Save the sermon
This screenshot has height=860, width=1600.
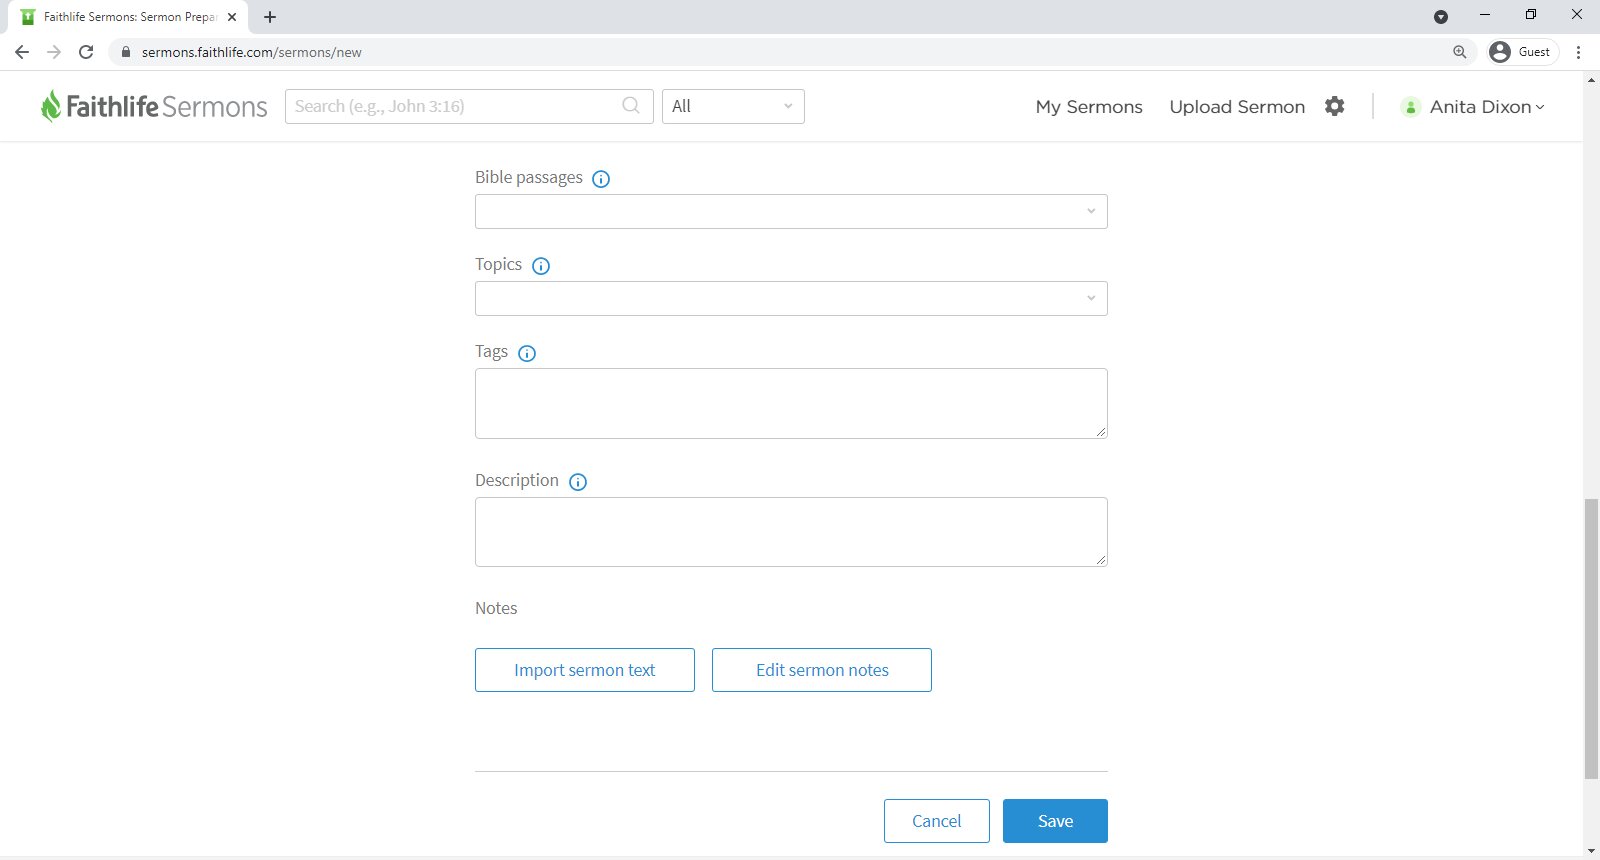[x=1055, y=821]
